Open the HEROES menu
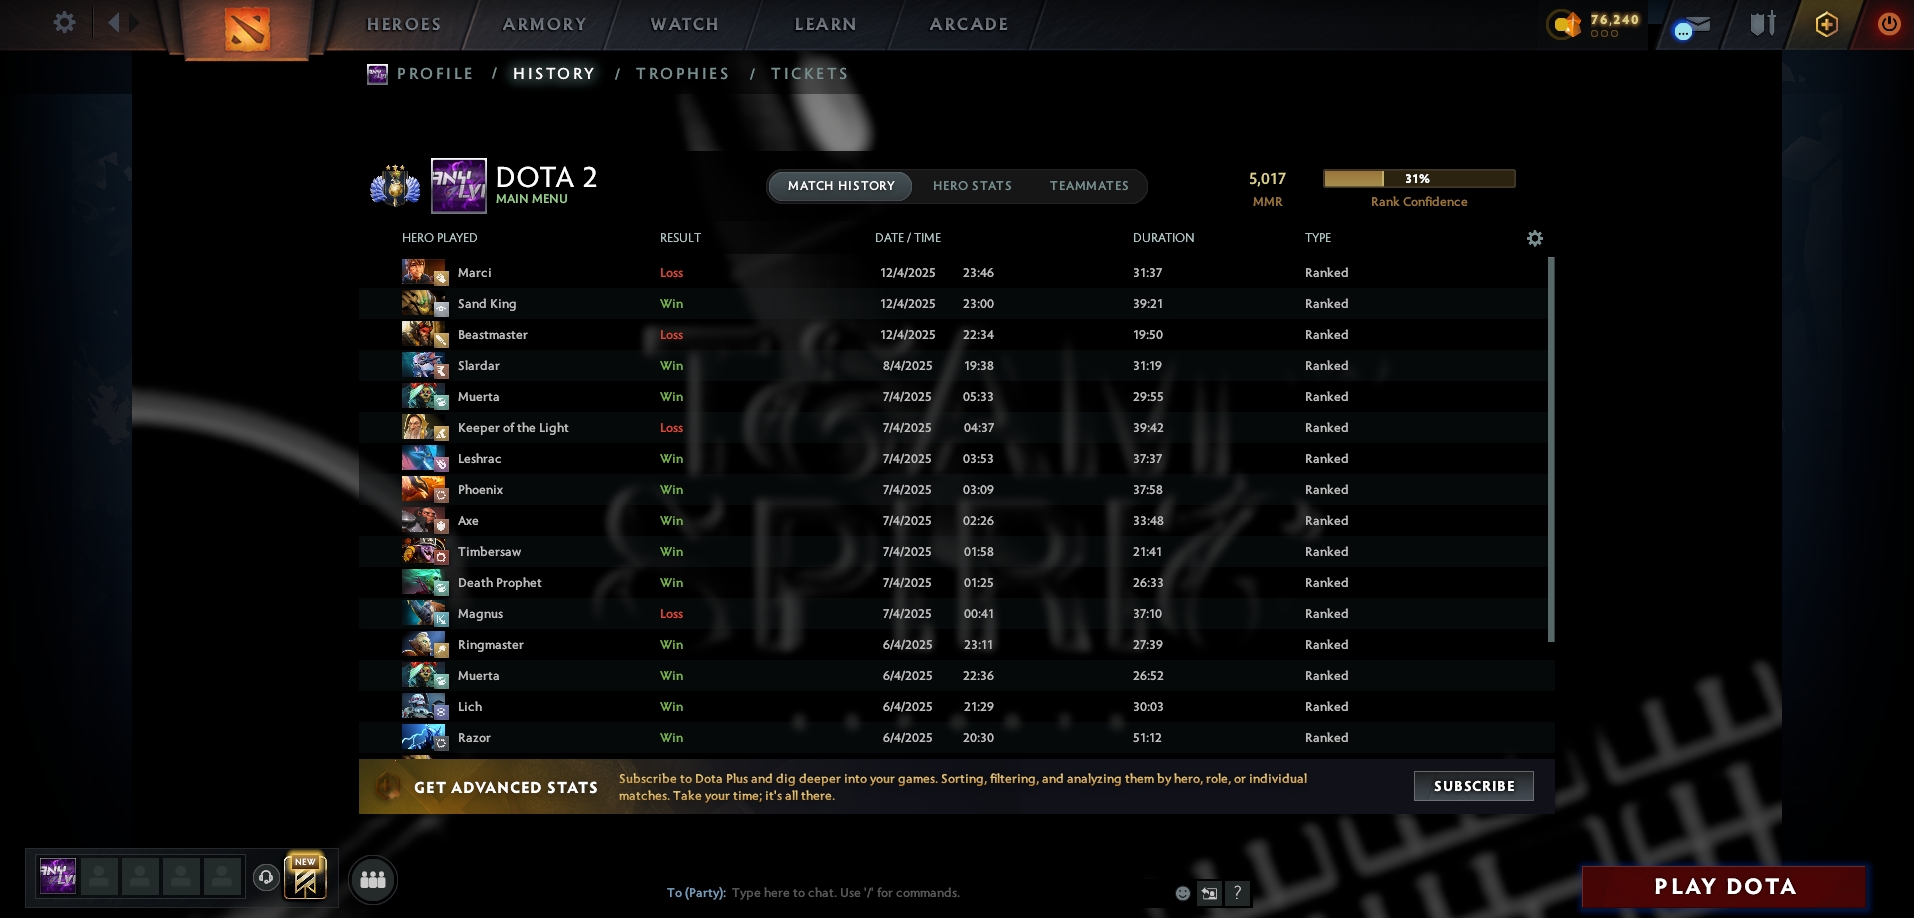This screenshot has height=918, width=1914. tap(404, 24)
